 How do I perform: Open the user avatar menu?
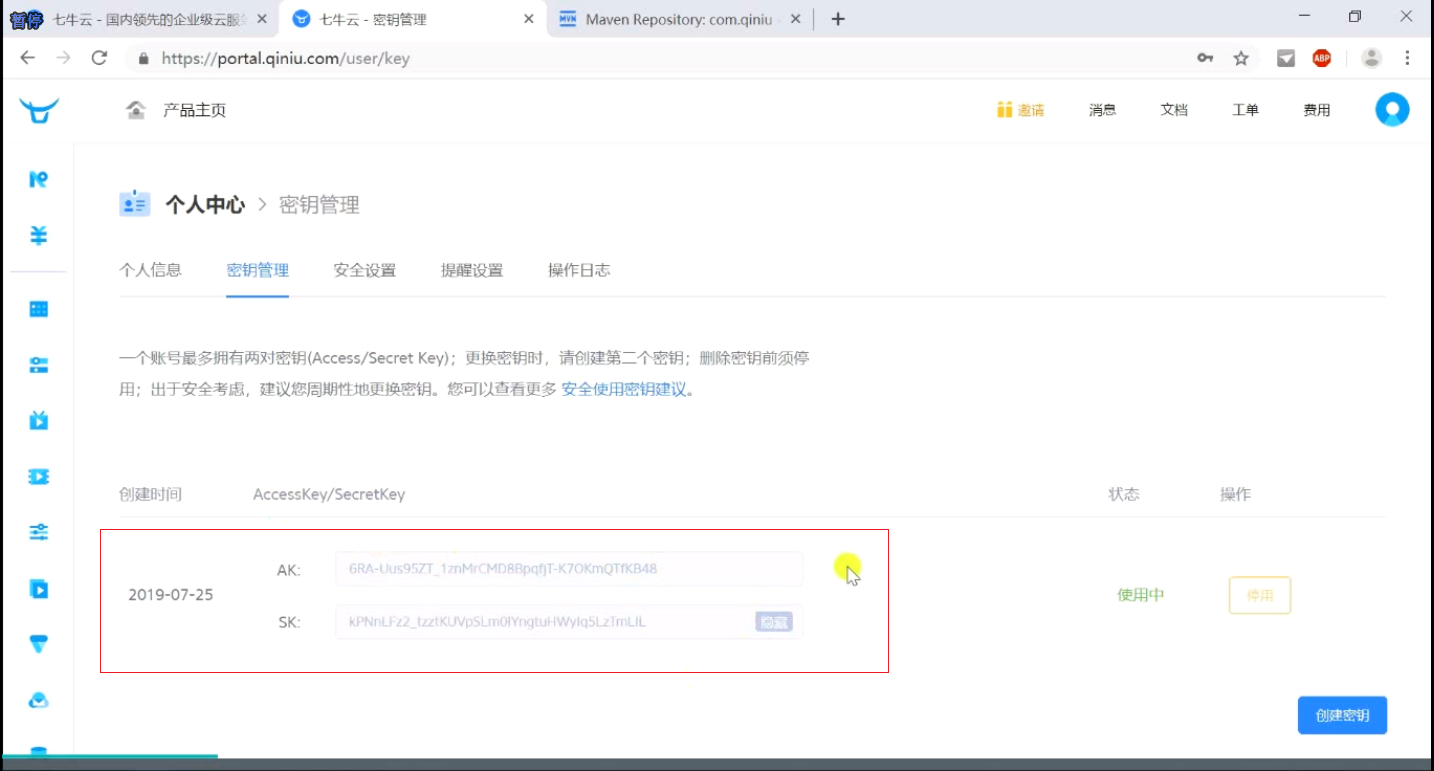pyautogui.click(x=1392, y=110)
